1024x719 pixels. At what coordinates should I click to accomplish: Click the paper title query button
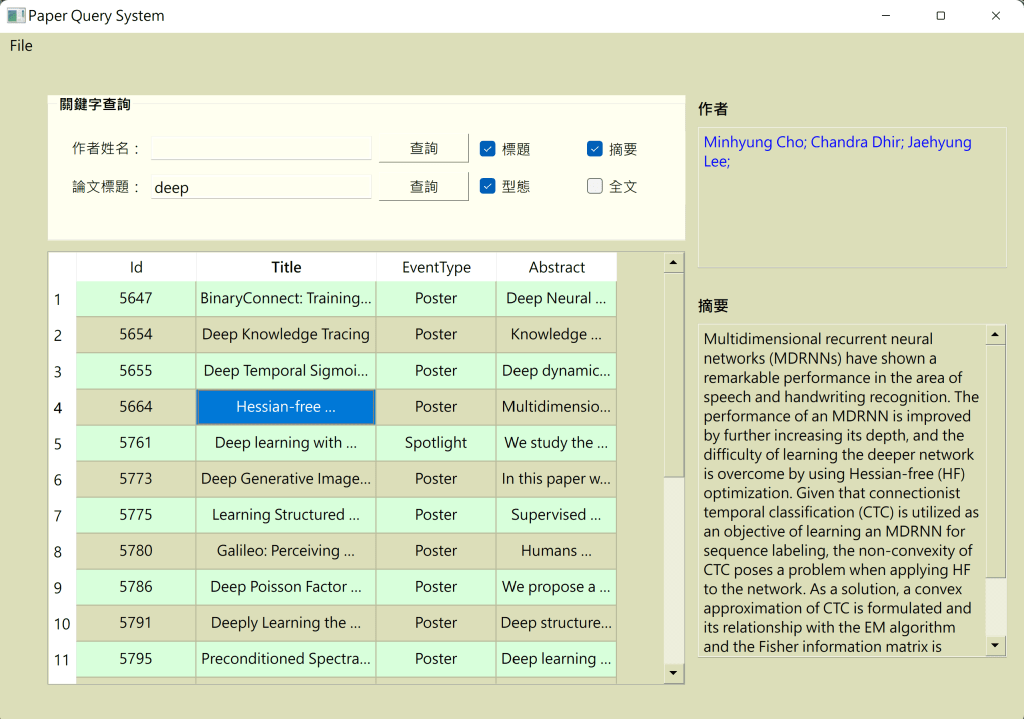[423, 187]
